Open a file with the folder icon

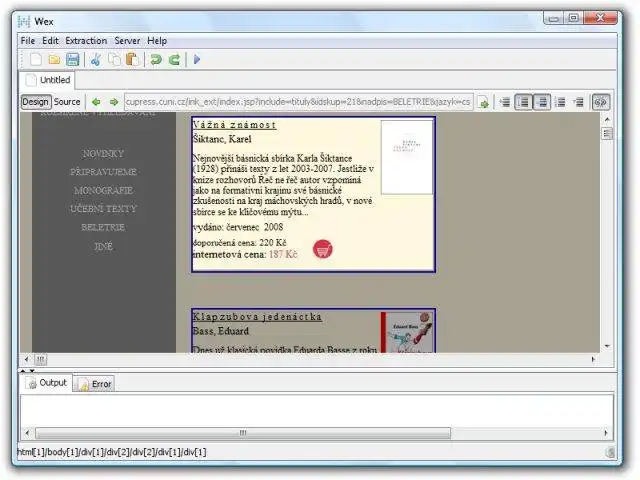[x=54, y=60]
